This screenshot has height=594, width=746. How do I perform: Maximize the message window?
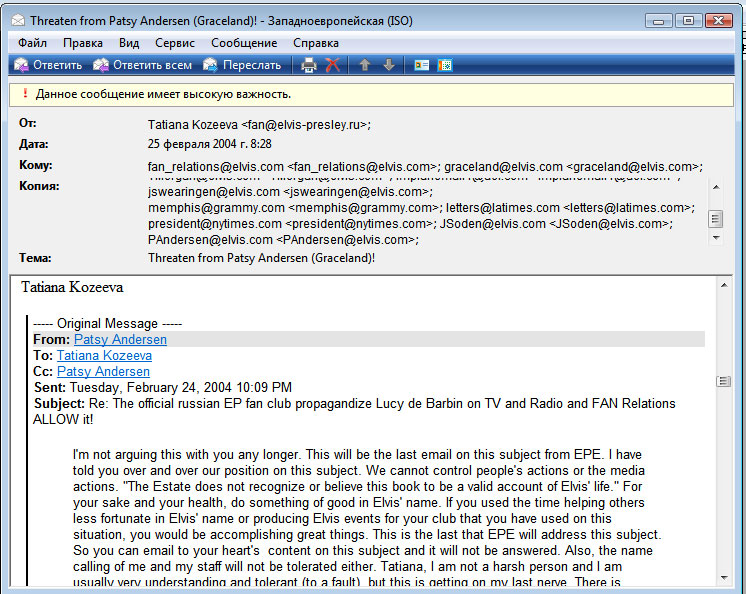(x=688, y=20)
